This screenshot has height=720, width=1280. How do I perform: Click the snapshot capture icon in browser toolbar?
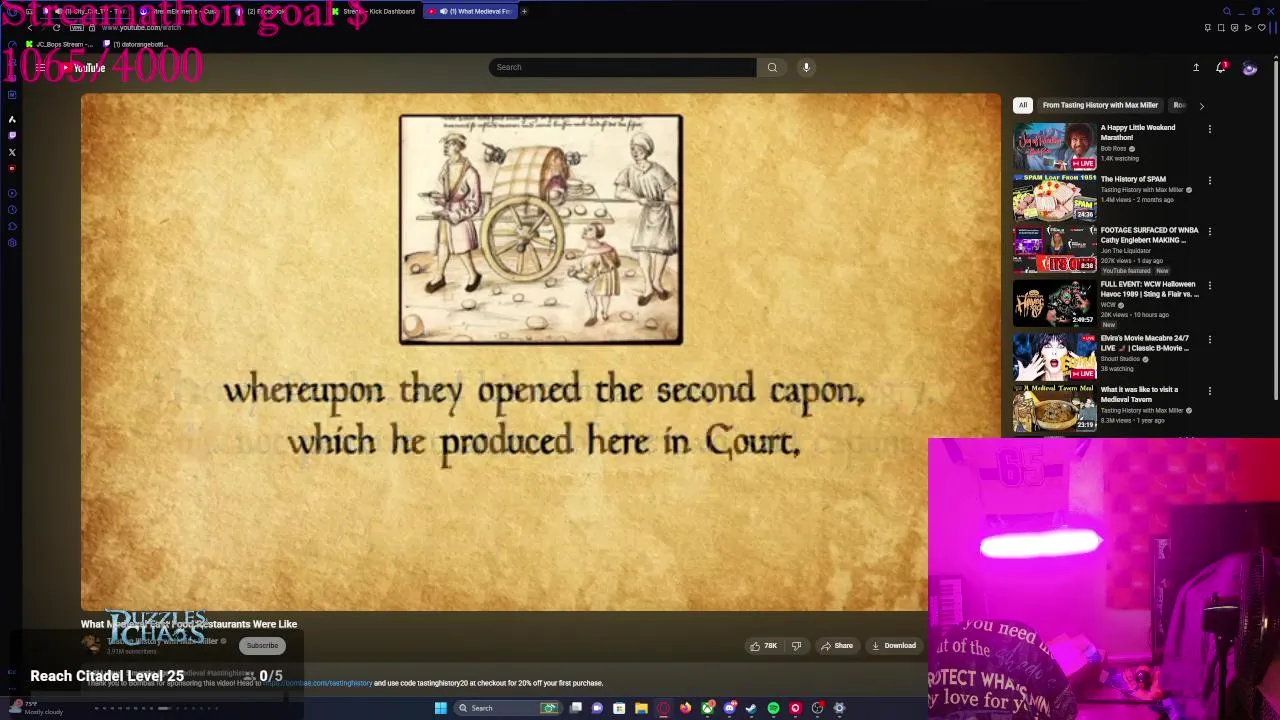pyautogui.click(x=1221, y=28)
